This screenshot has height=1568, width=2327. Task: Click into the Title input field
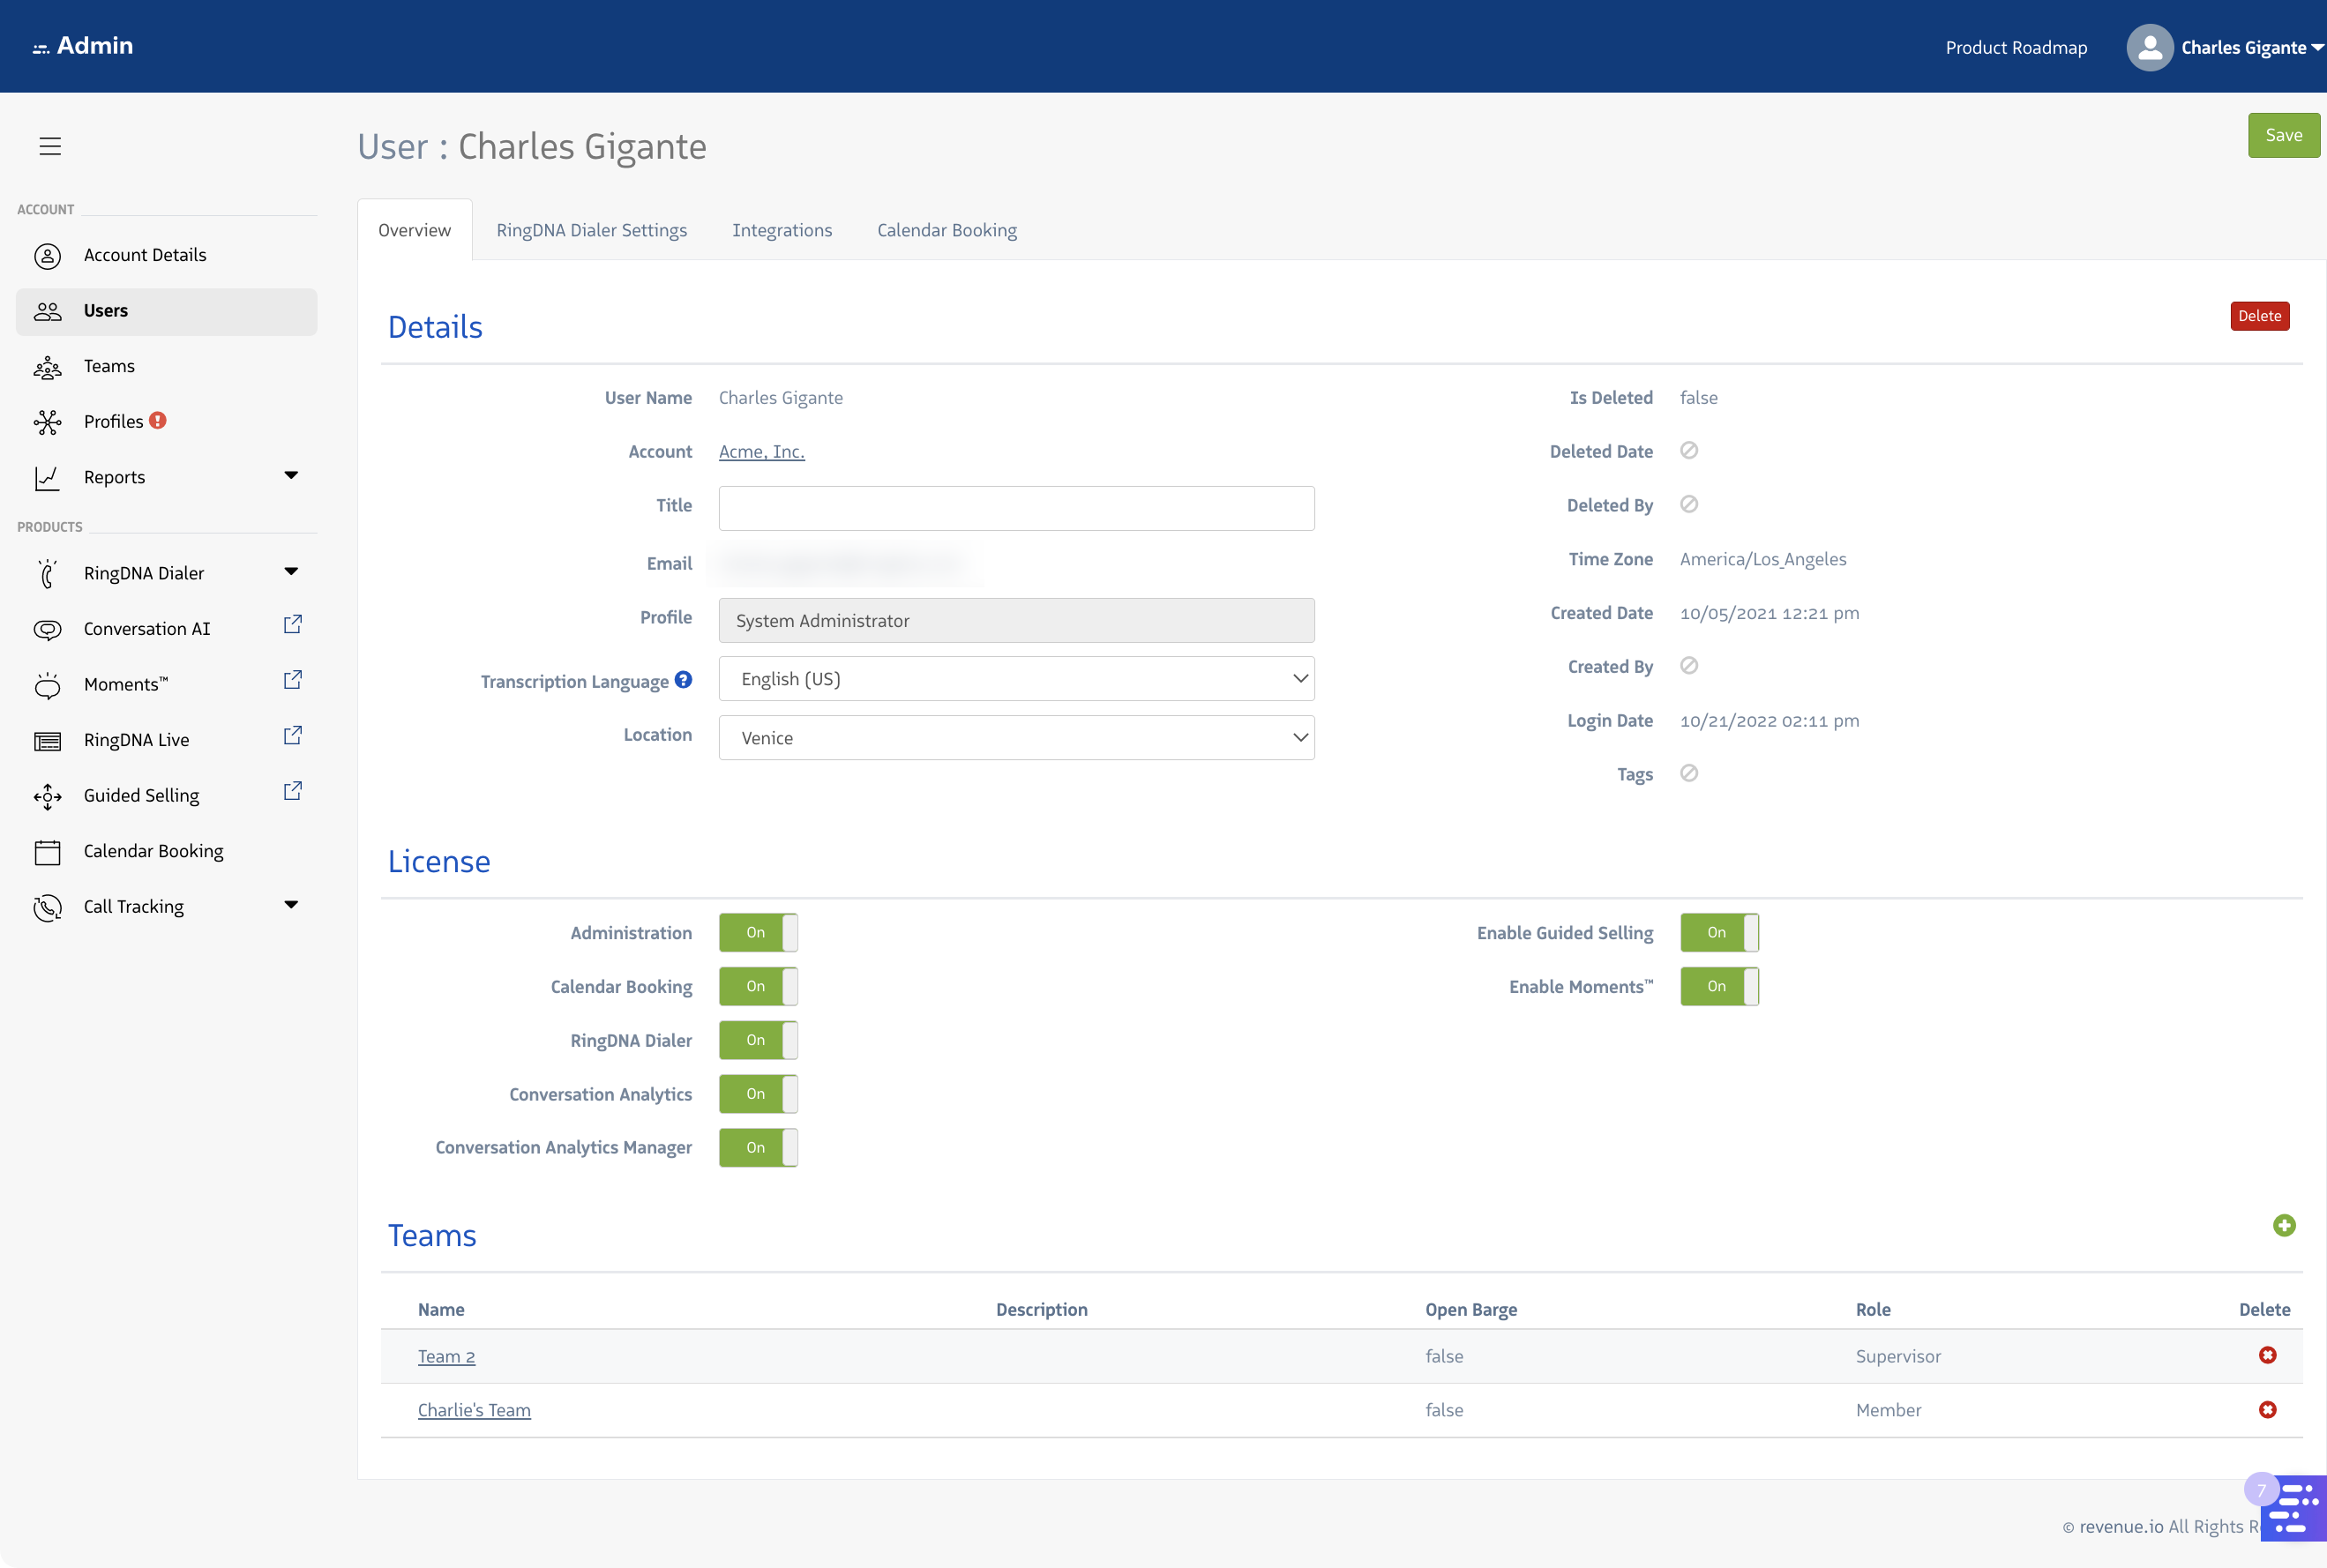1015,508
